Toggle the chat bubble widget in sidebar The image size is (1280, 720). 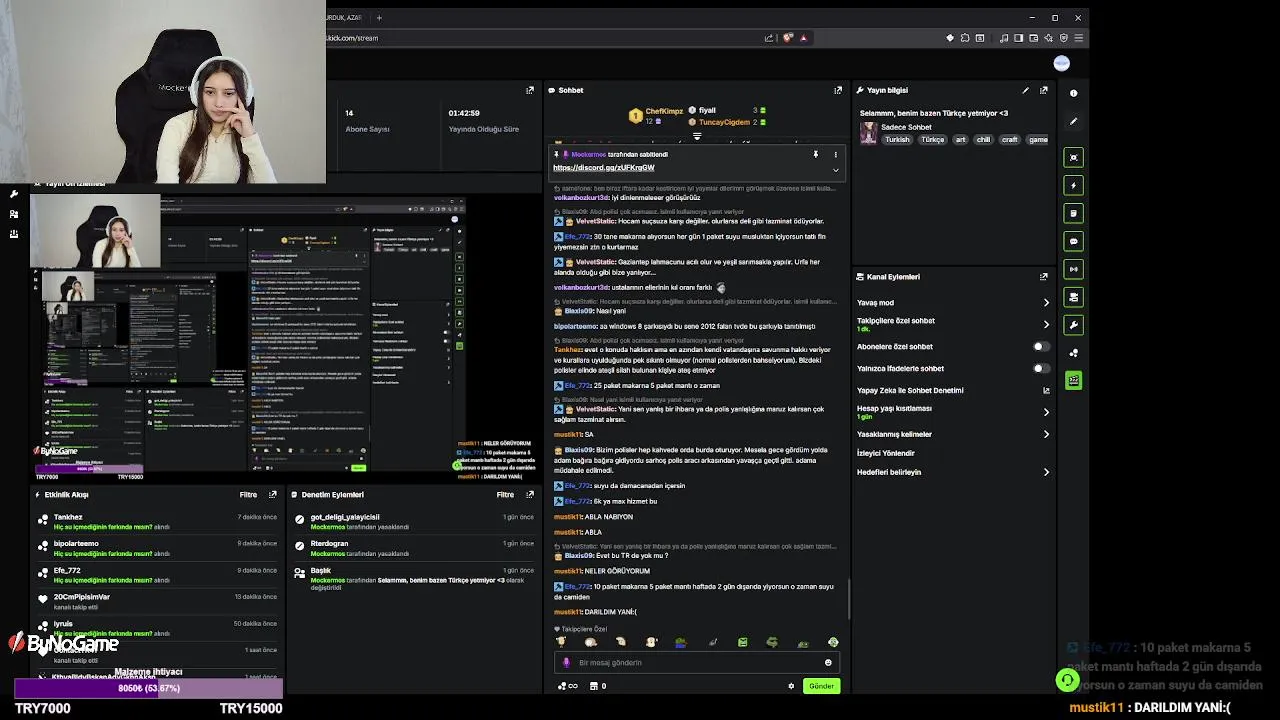point(1073,241)
